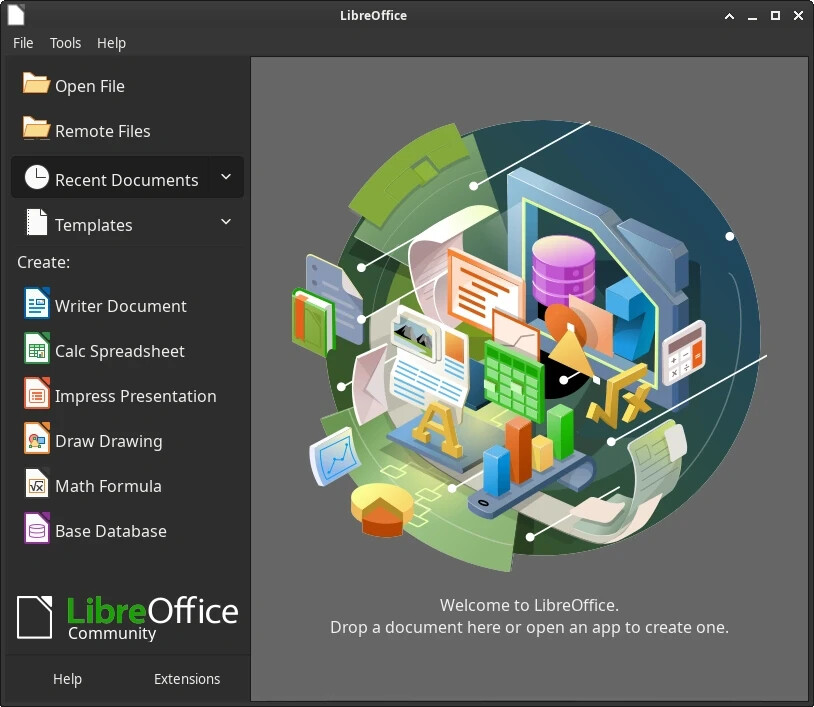Expand the Templates section

226,221
